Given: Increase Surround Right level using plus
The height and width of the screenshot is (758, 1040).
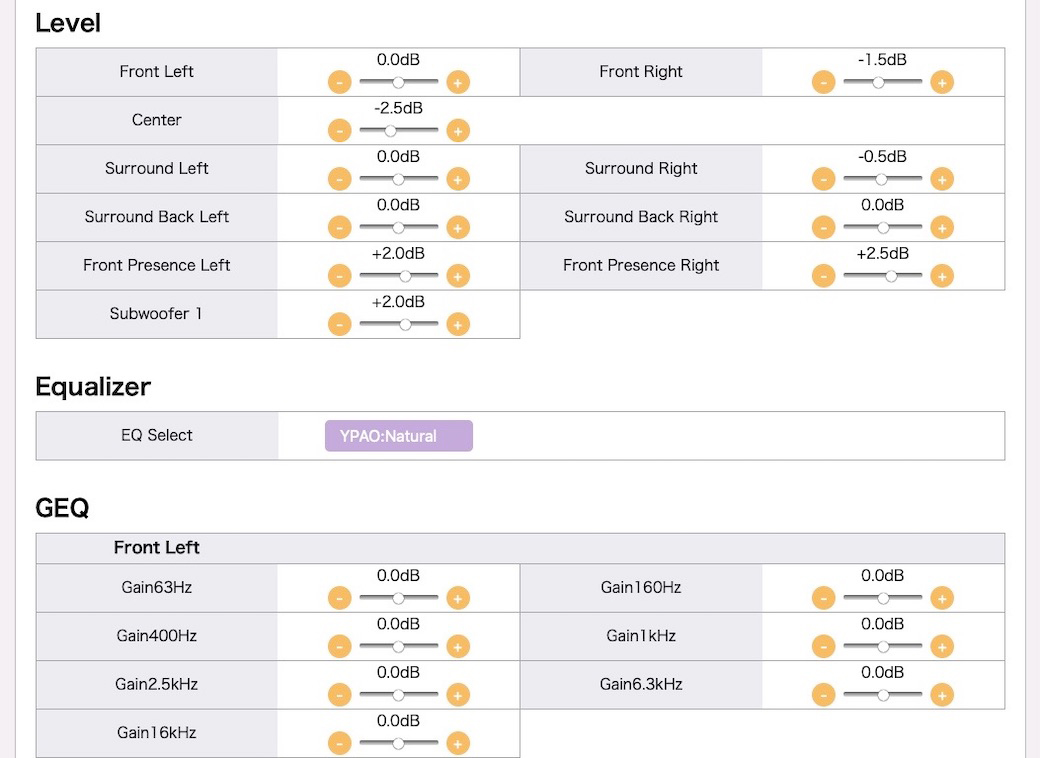Looking at the screenshot, I should (x=942, y=179).
